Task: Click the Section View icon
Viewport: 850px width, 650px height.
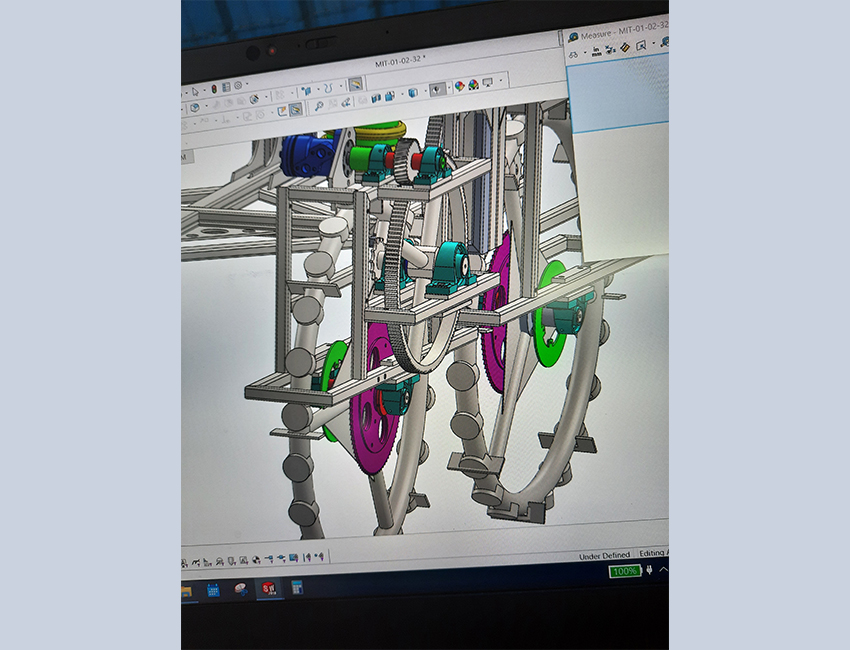Action: pyautogui.click(x=375, y=98)
